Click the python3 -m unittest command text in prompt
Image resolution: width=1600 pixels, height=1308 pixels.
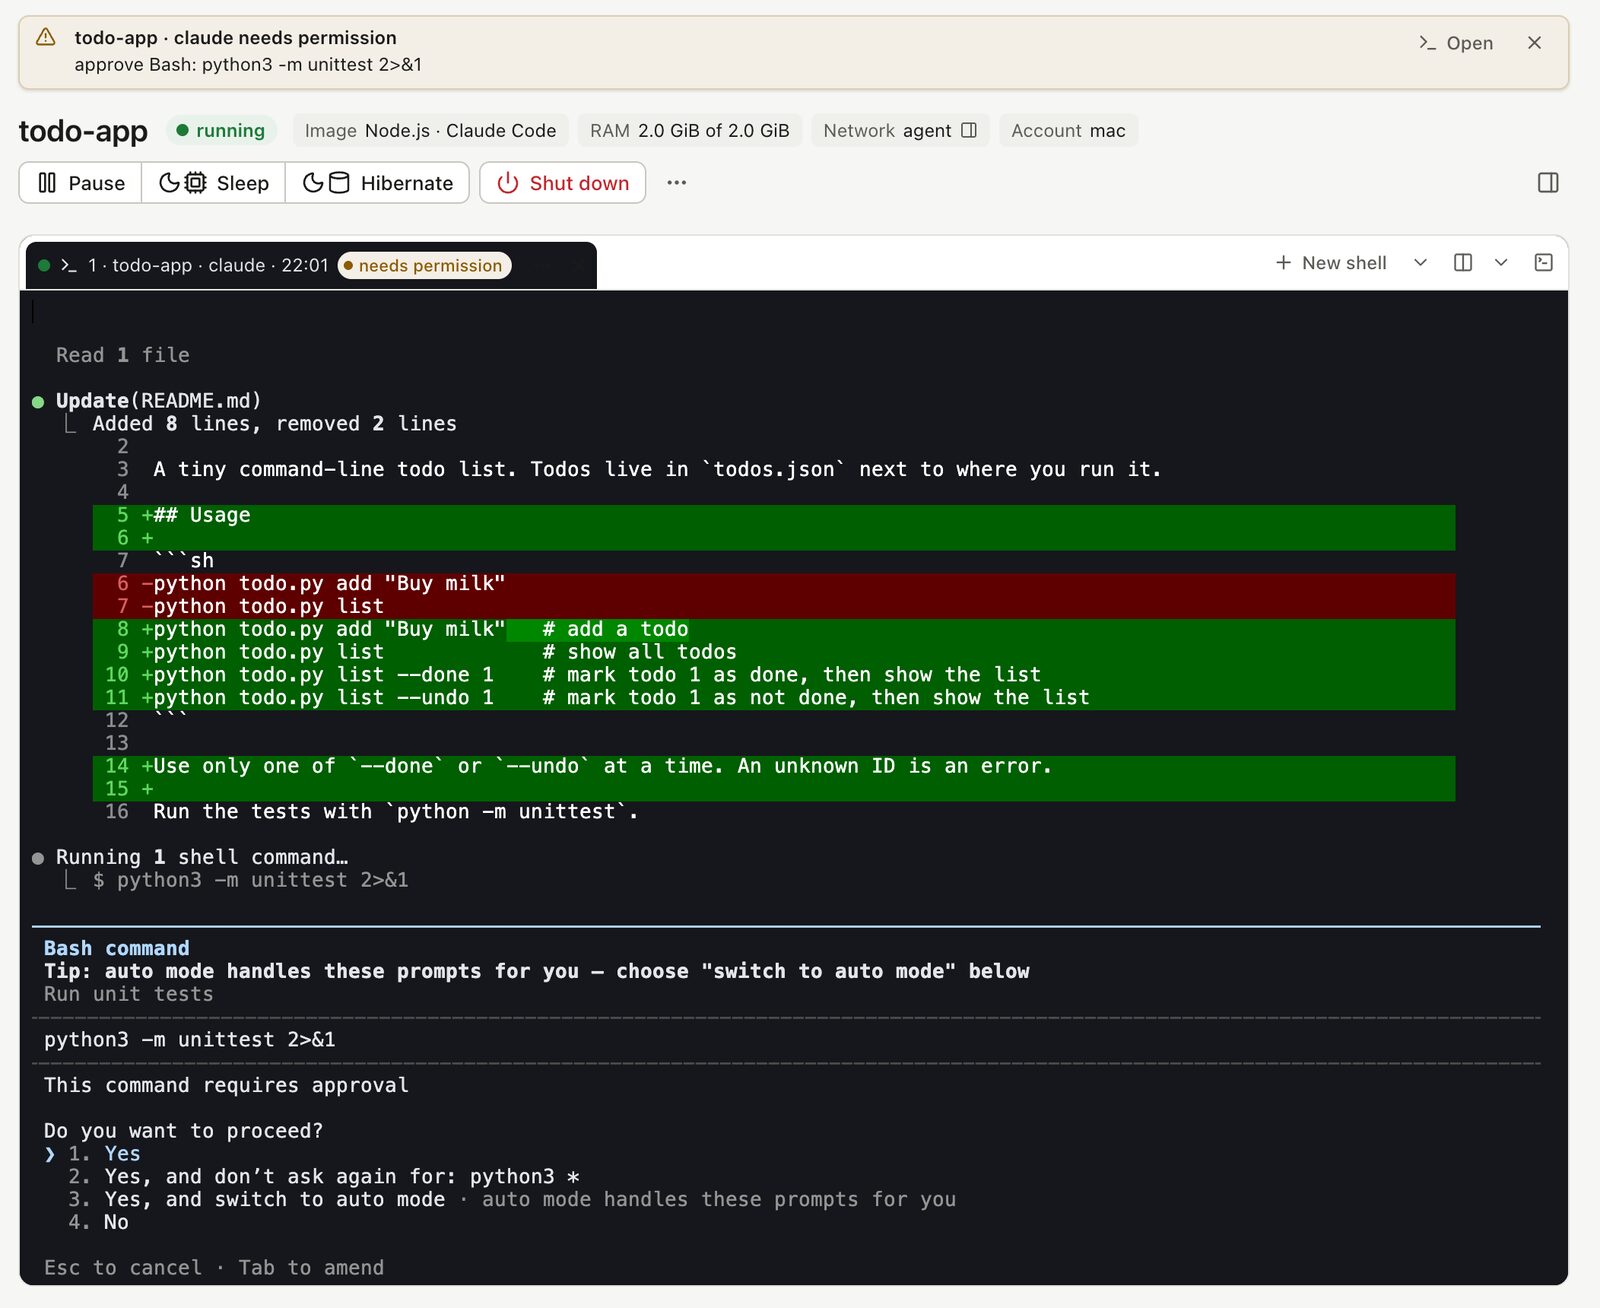(190, 1040)
